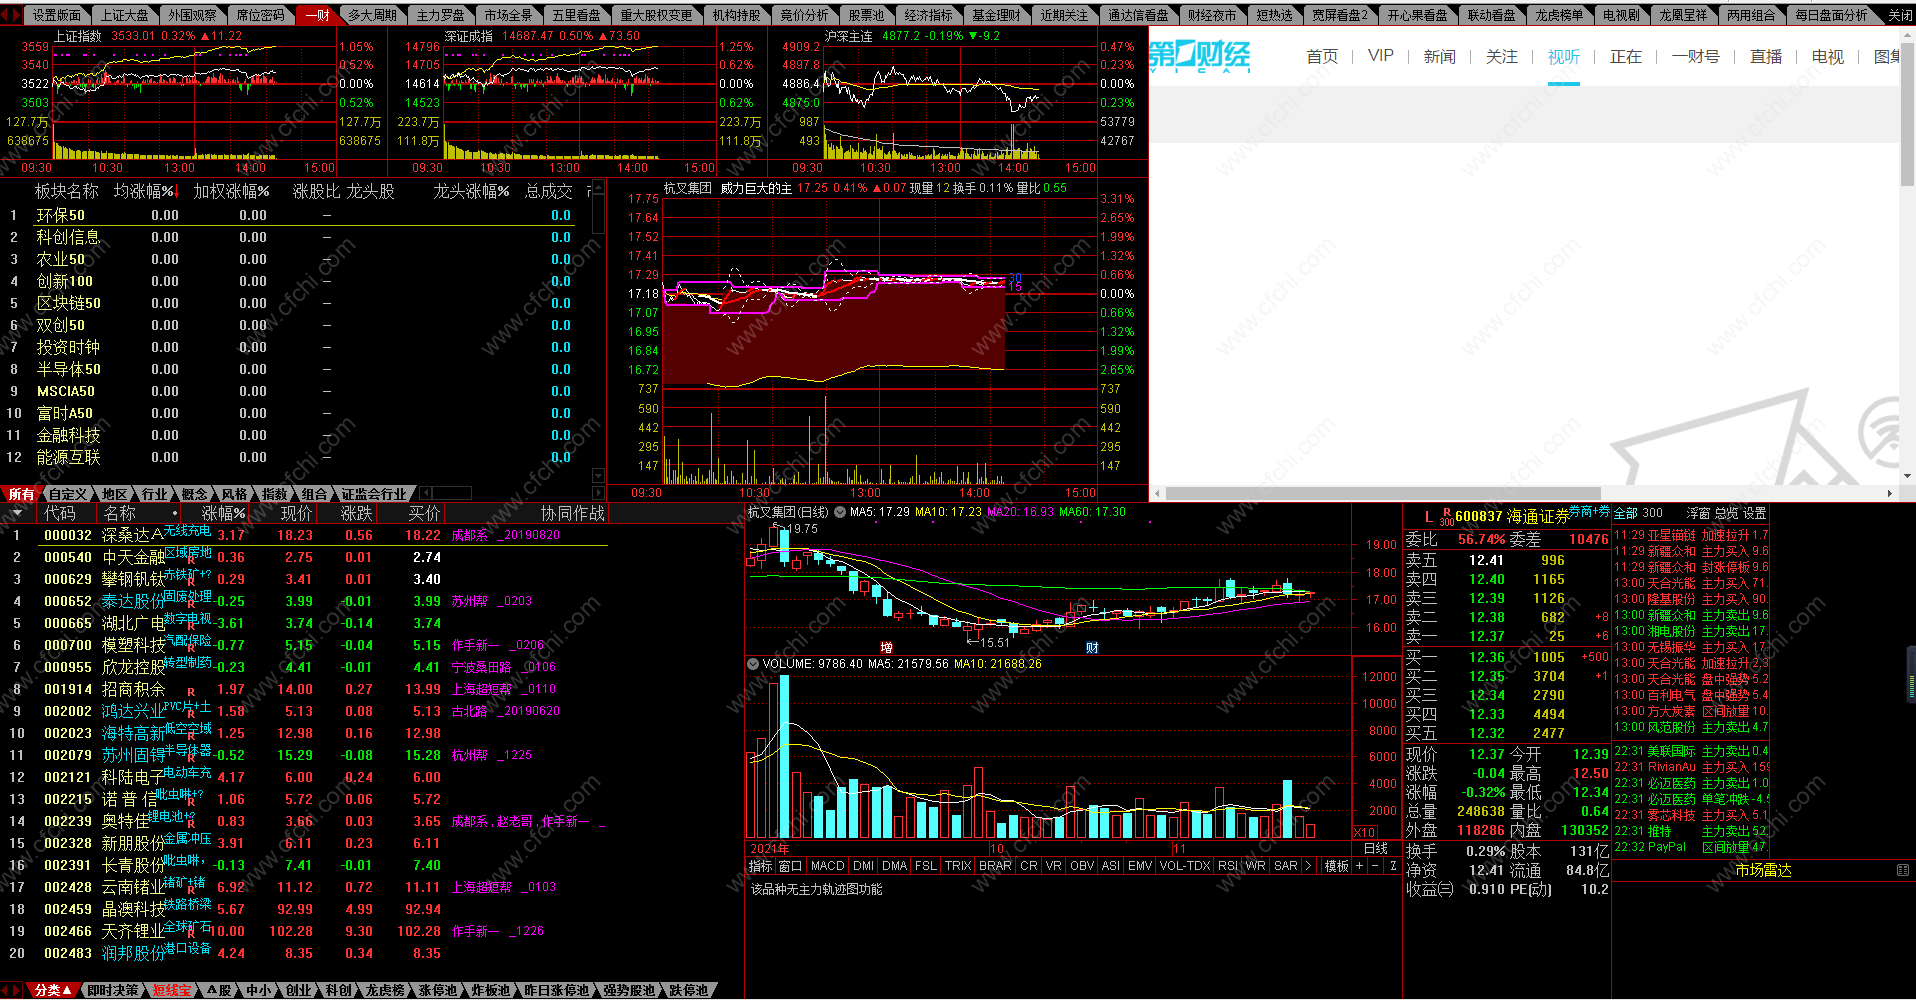
Task: Click 电视 in the 第一财经 navigation
Action: click(1828, 56)
